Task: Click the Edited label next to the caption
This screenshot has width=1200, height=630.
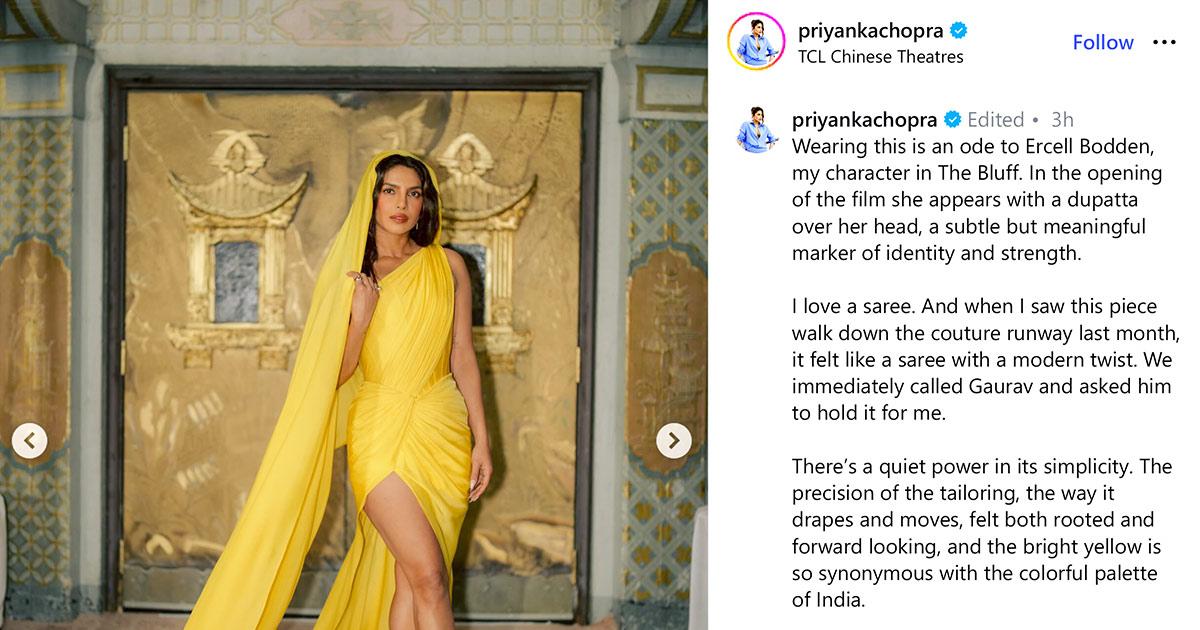Action: pos(996,120)
